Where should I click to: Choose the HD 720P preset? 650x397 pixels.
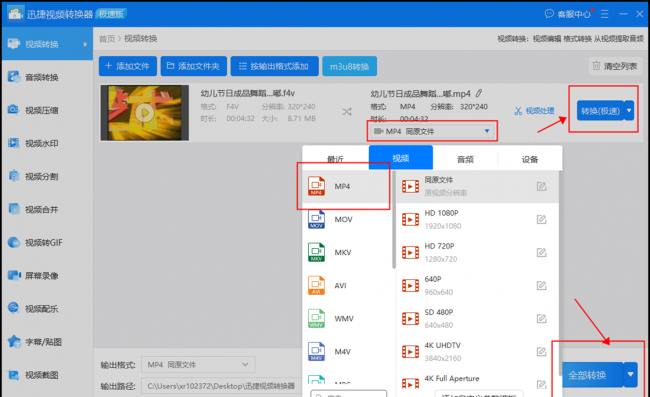click(478, 252)
